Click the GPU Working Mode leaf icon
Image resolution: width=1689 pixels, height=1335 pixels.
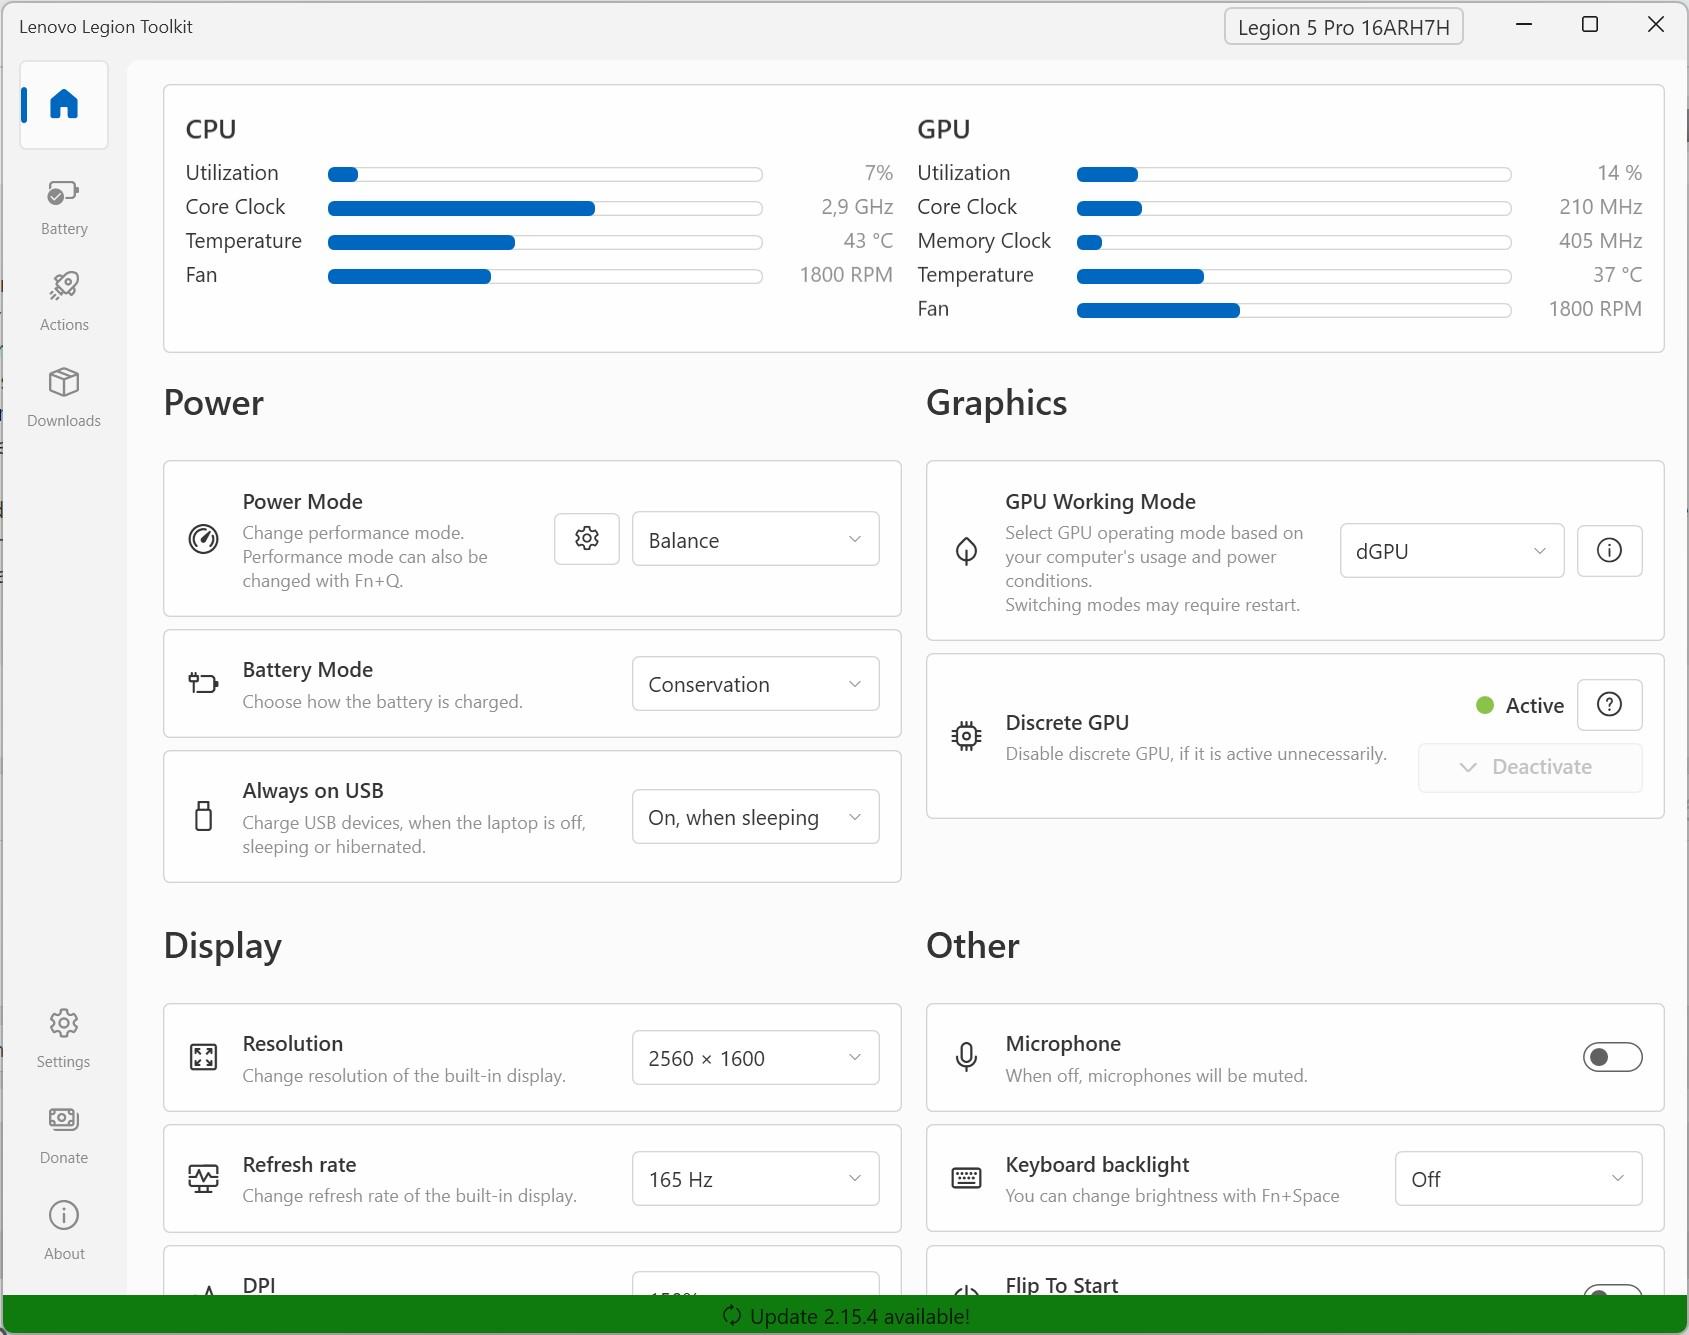(966, 550)
